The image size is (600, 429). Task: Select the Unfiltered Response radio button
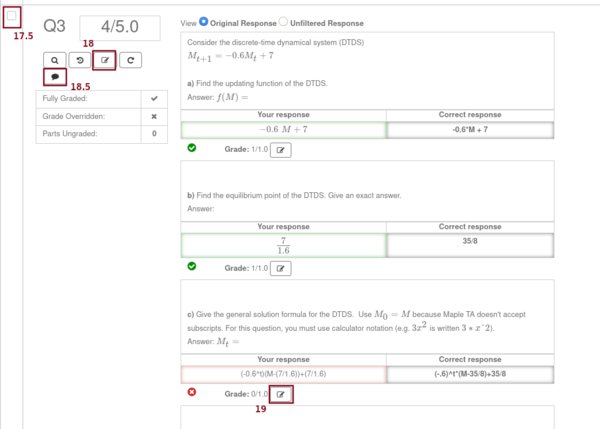point(282,22)
